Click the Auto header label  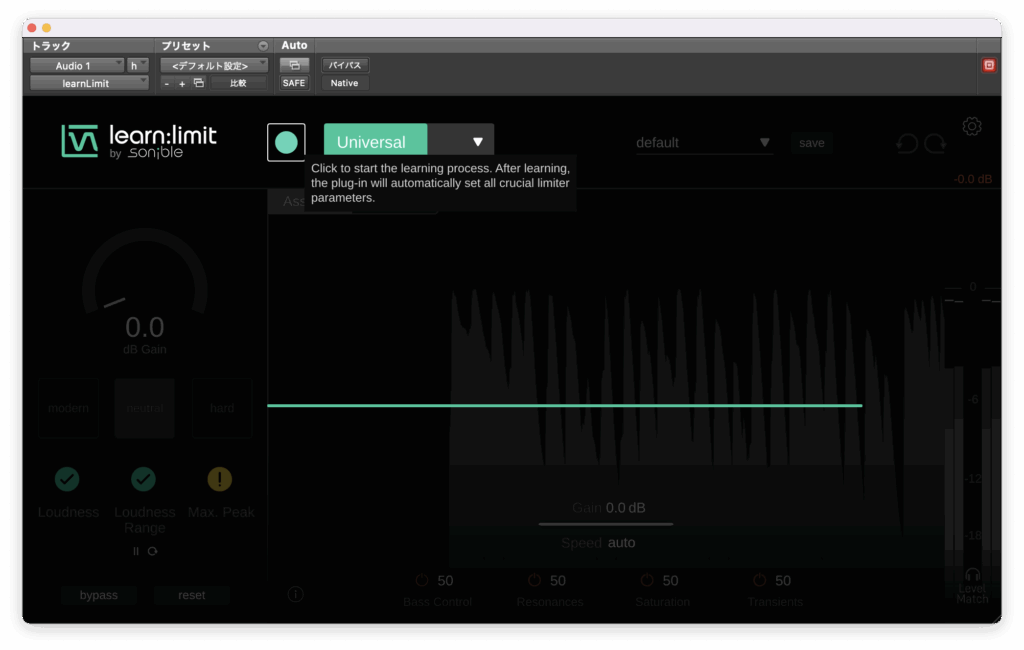(294, 45)
